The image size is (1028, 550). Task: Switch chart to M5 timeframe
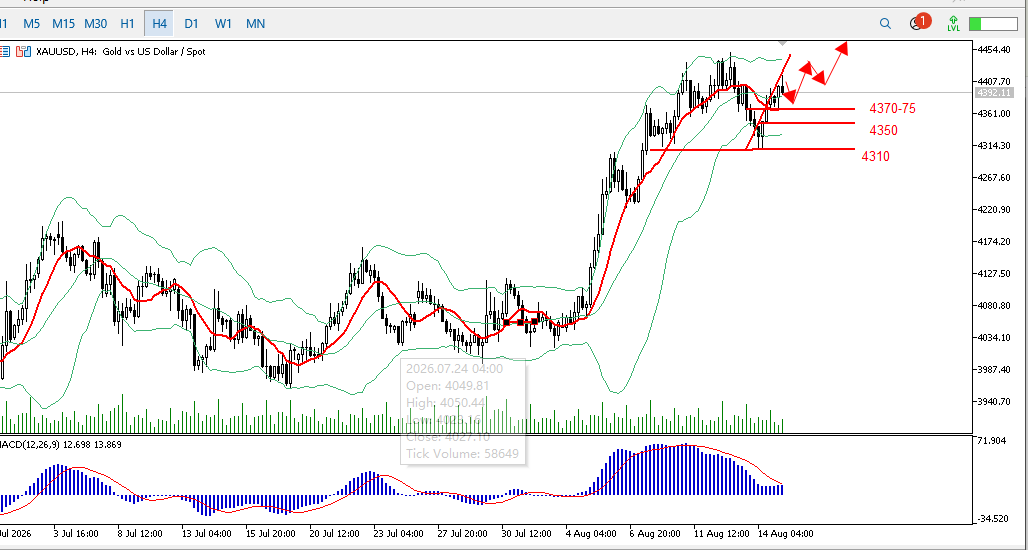coord(31,24)
